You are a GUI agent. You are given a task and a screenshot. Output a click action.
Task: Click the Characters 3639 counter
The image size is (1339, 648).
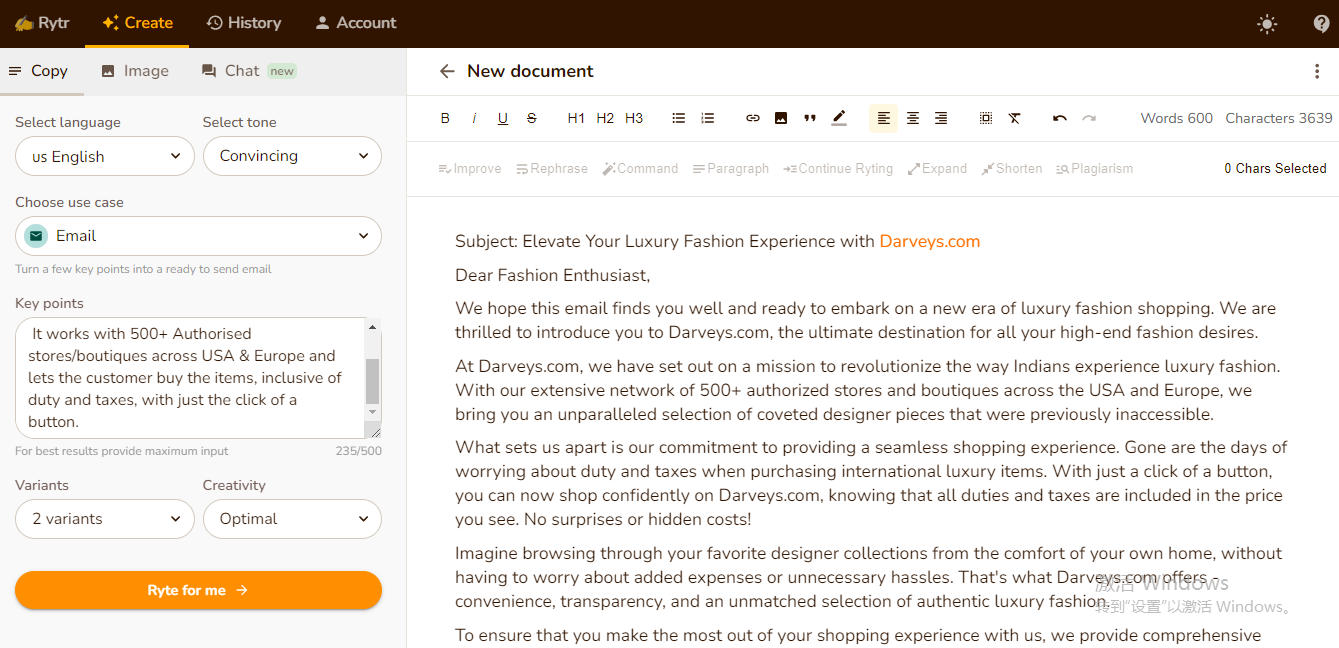1279,118
